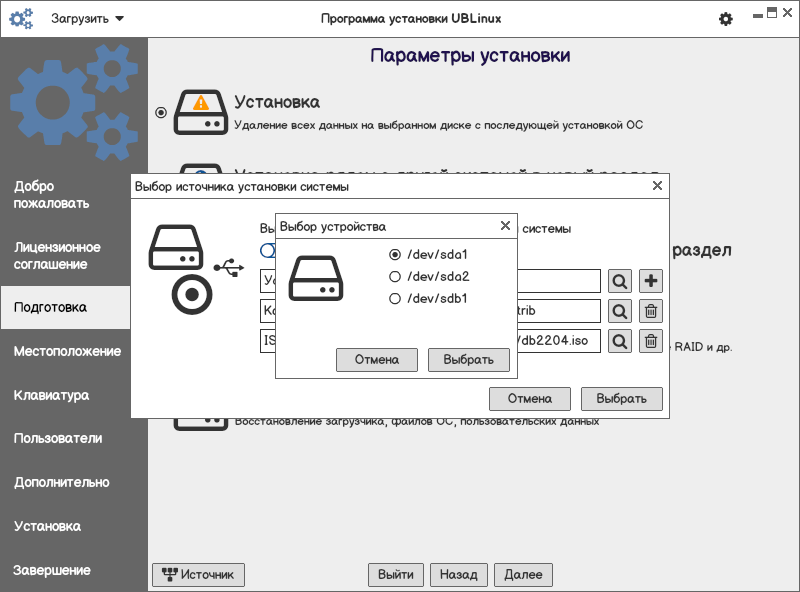
Task: Click Выбрать in the source selection dialog
Action: [621, 399]
